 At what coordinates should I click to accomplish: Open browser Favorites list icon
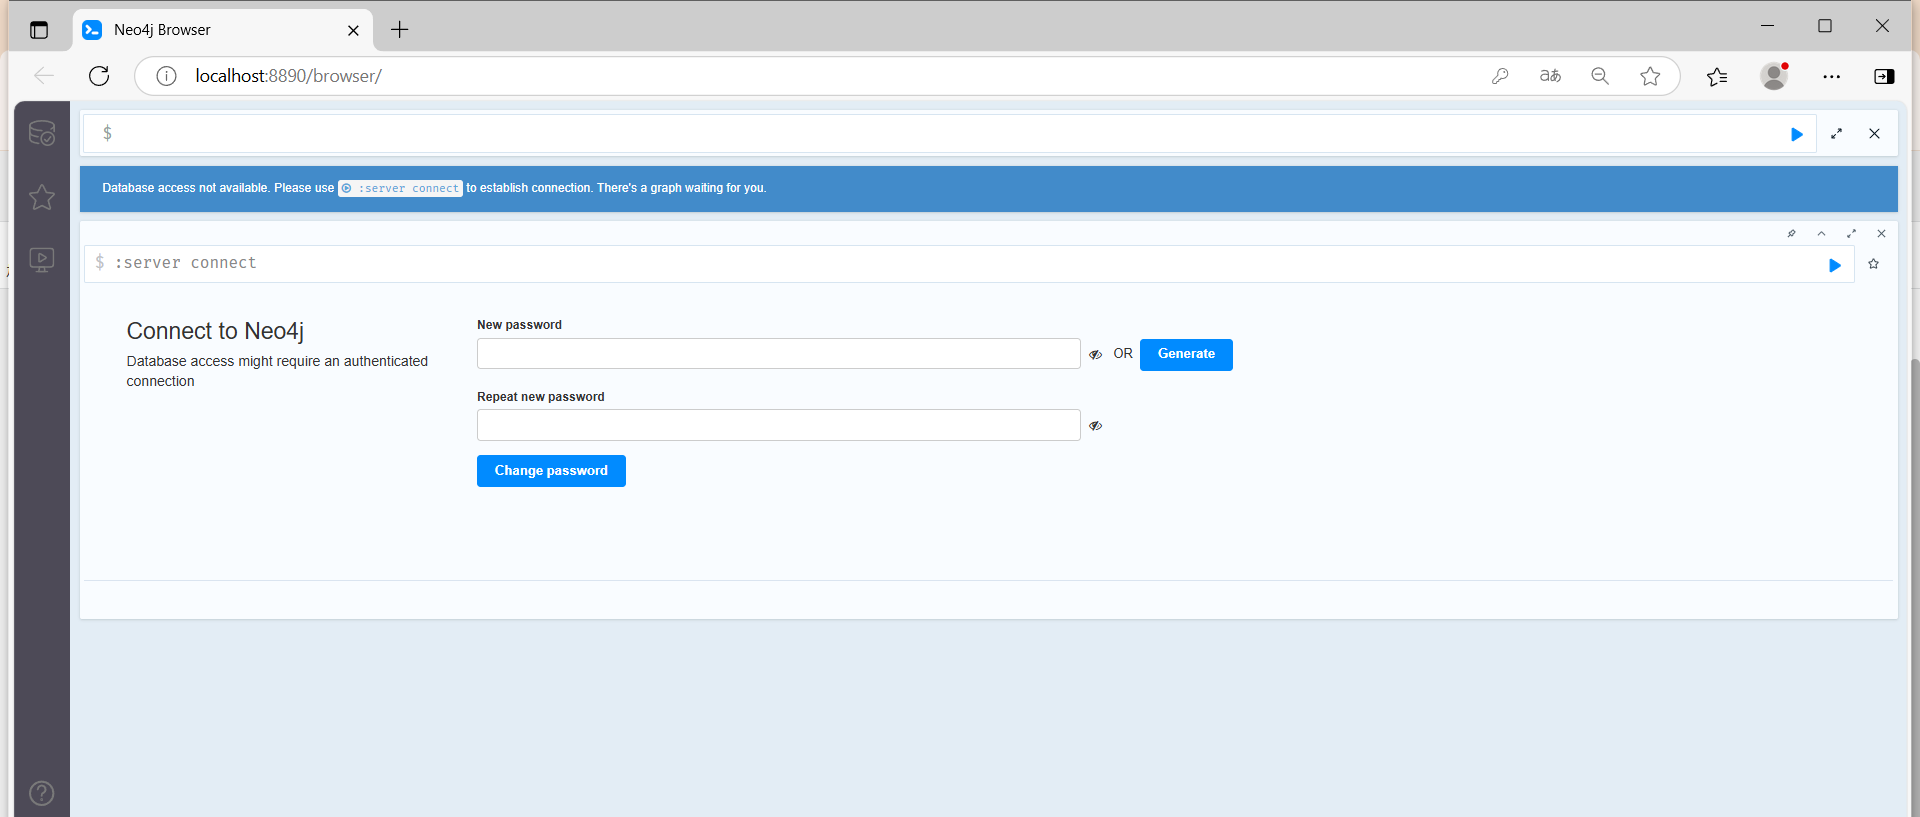(x=1717, y=76)
